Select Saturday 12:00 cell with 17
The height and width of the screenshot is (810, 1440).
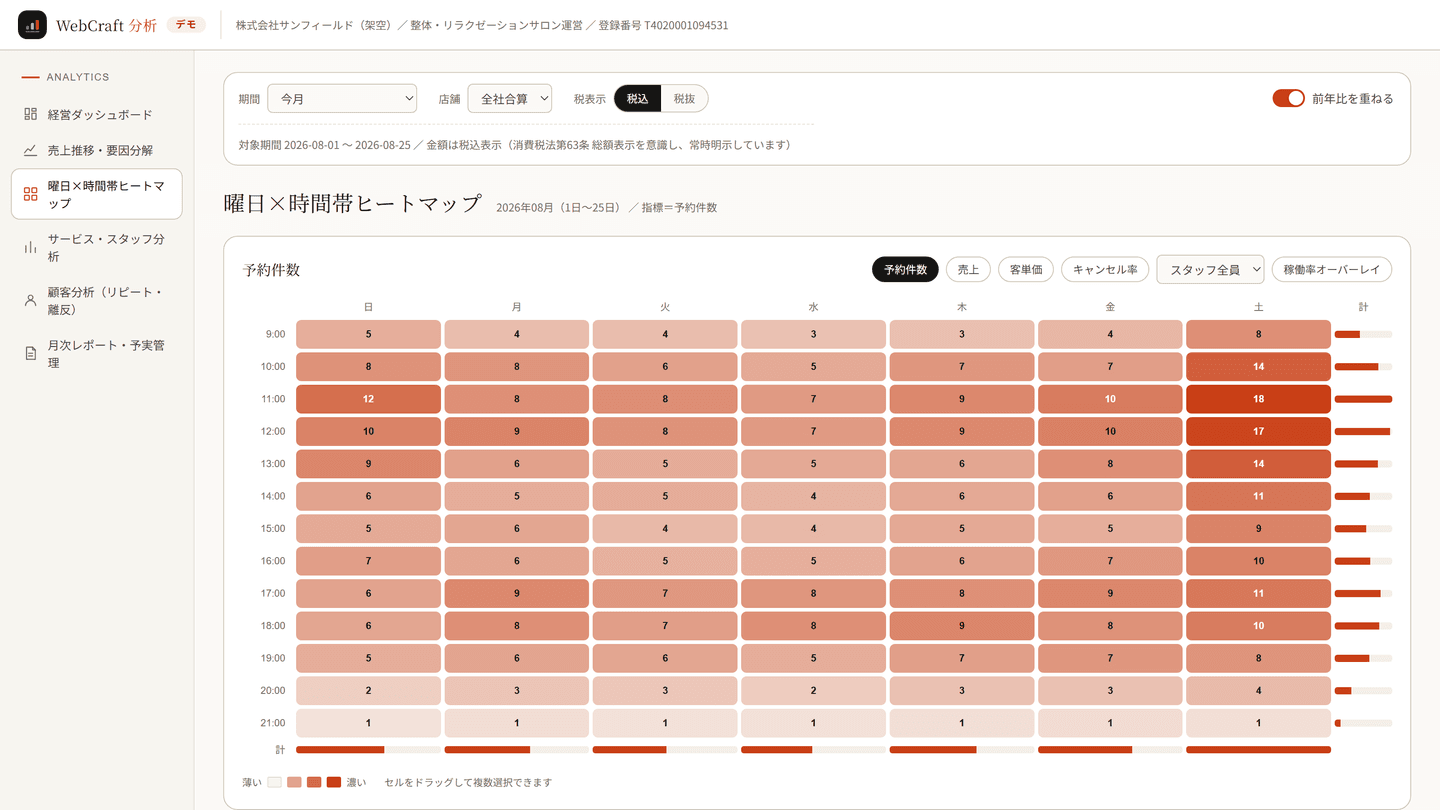tap(1258, 431)
